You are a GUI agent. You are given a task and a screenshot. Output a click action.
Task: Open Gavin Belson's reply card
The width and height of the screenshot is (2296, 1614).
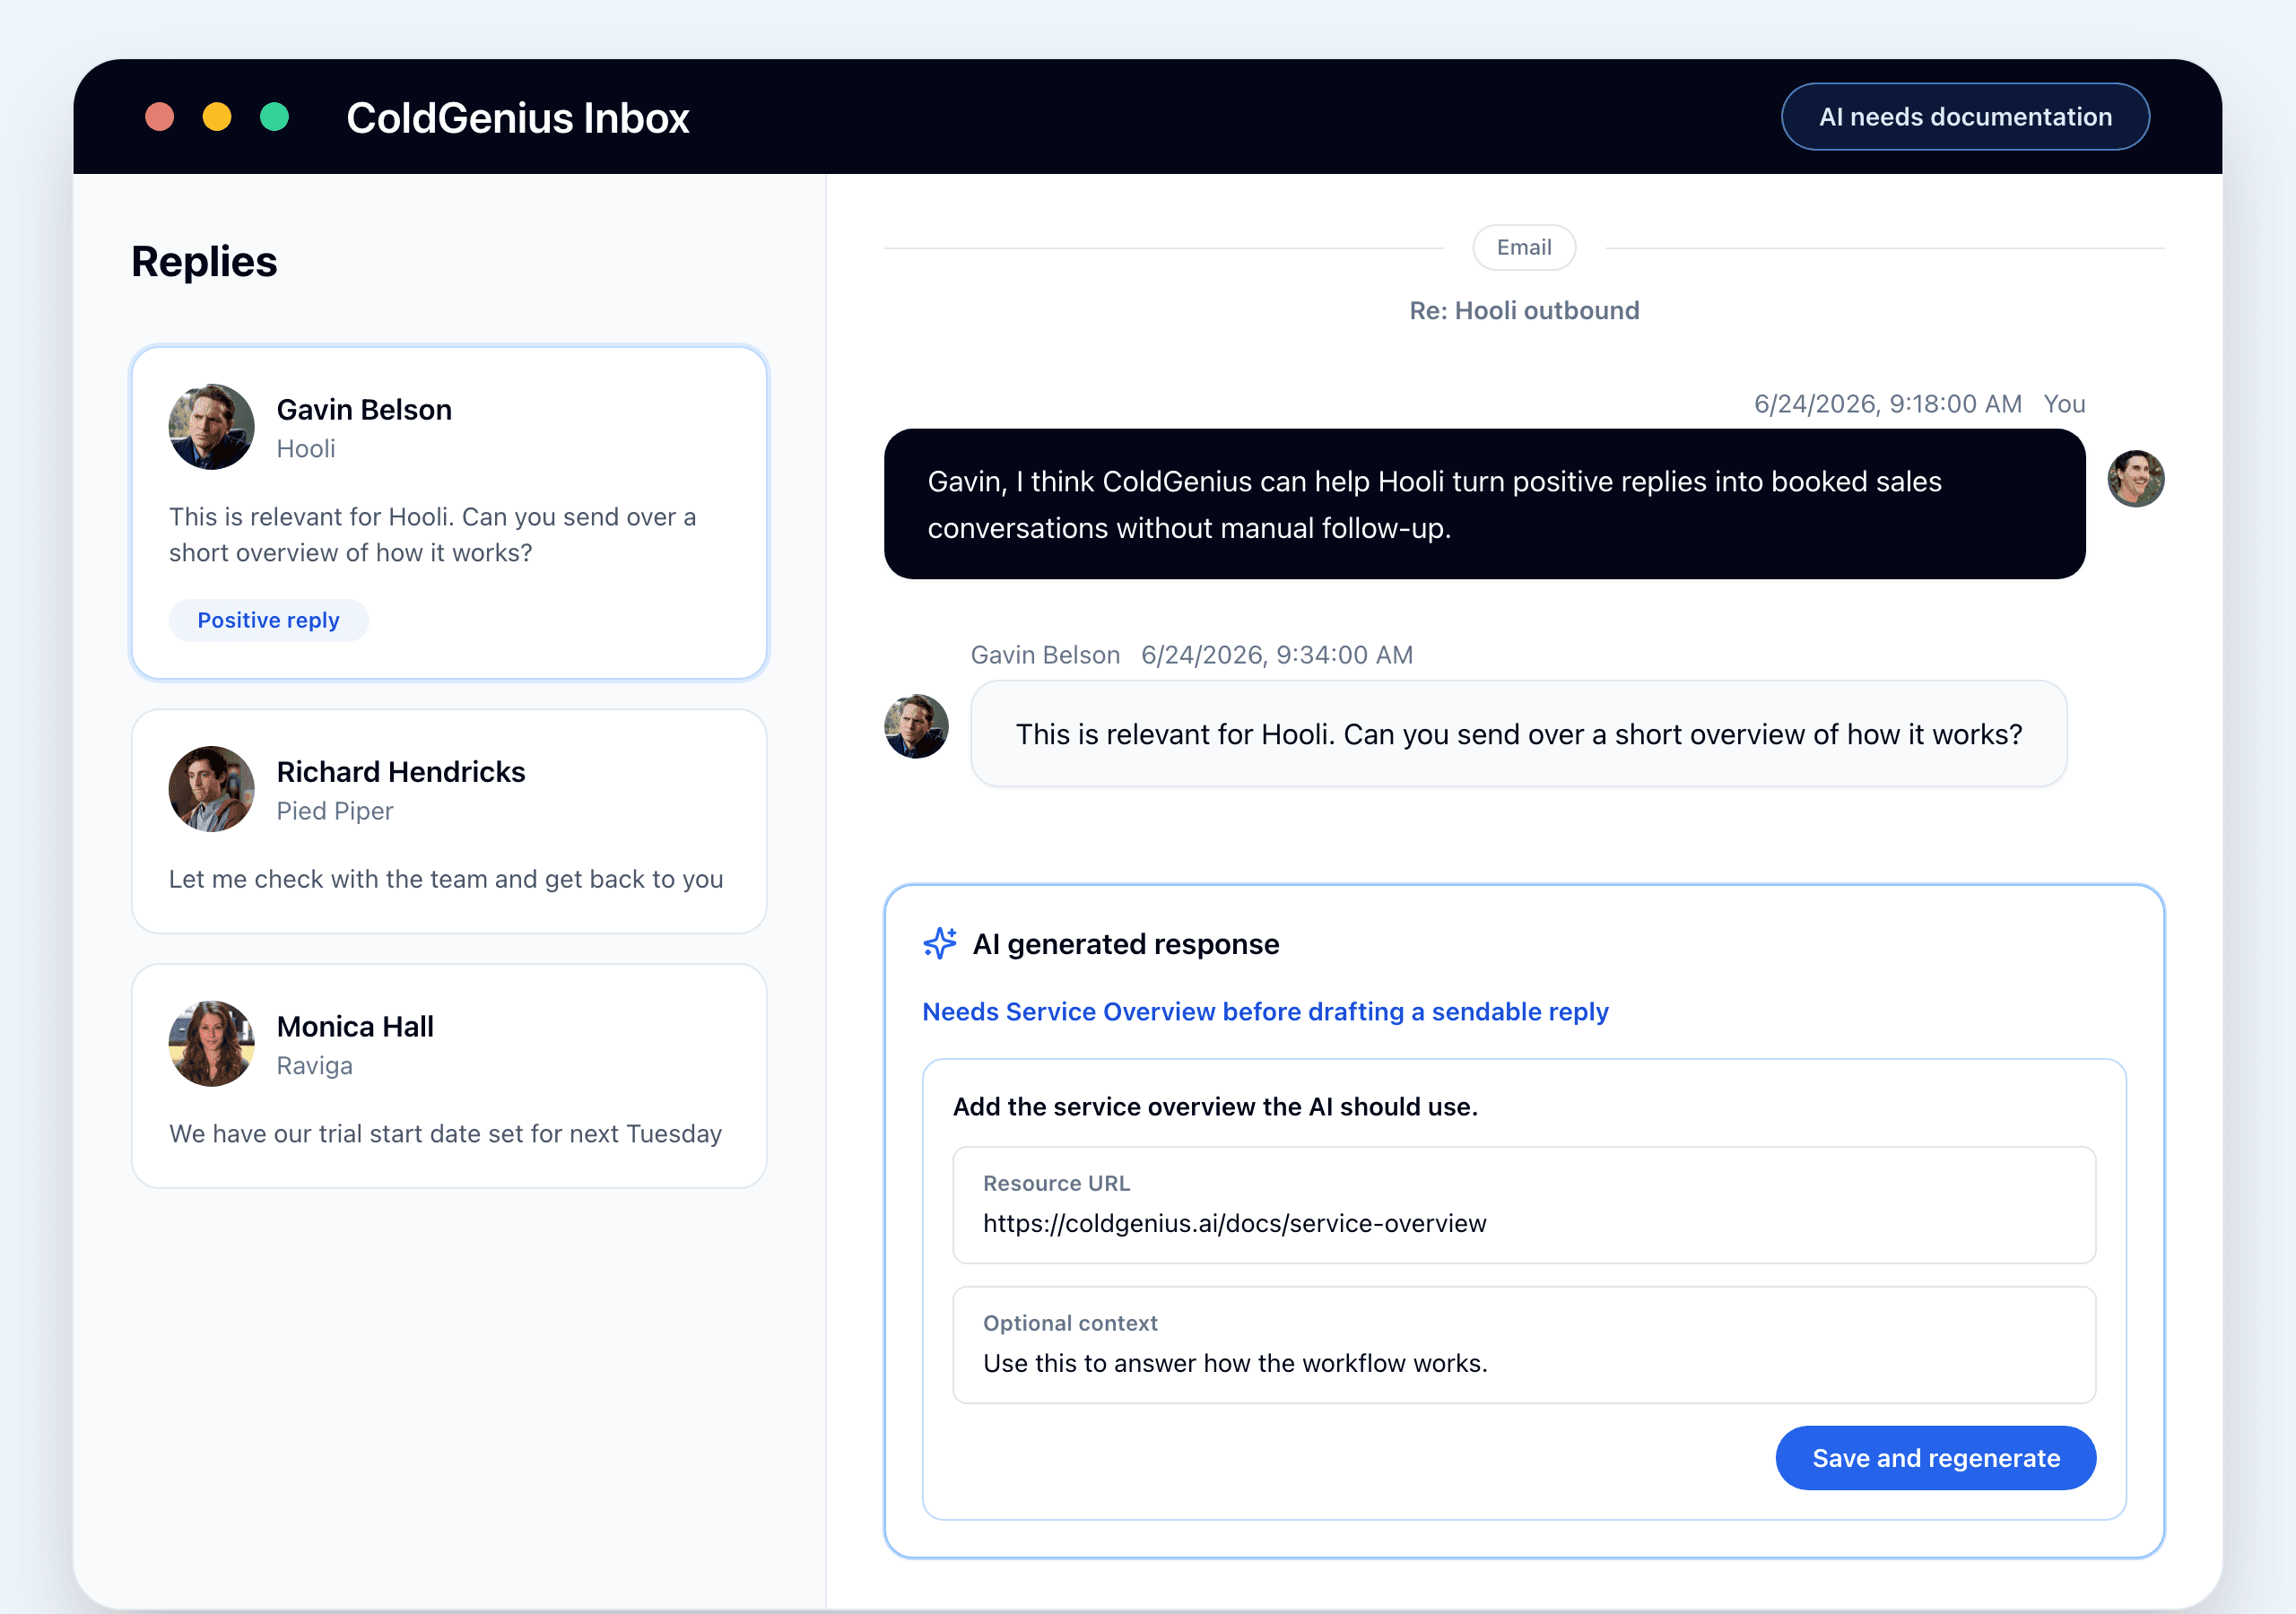[x=449, y=513]
